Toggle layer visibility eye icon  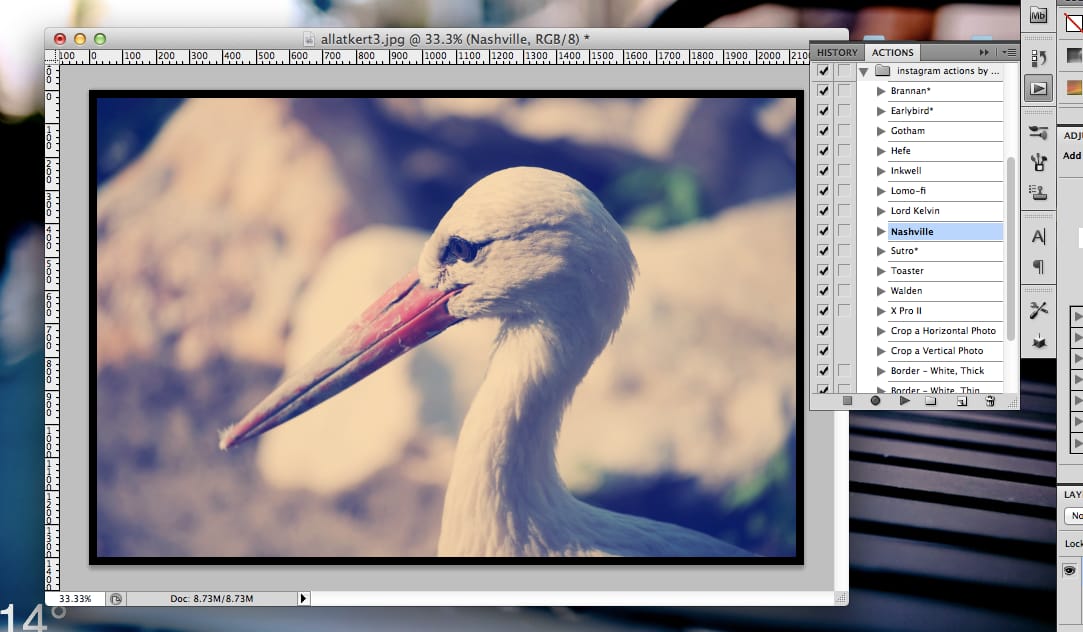pos(1070,571)
